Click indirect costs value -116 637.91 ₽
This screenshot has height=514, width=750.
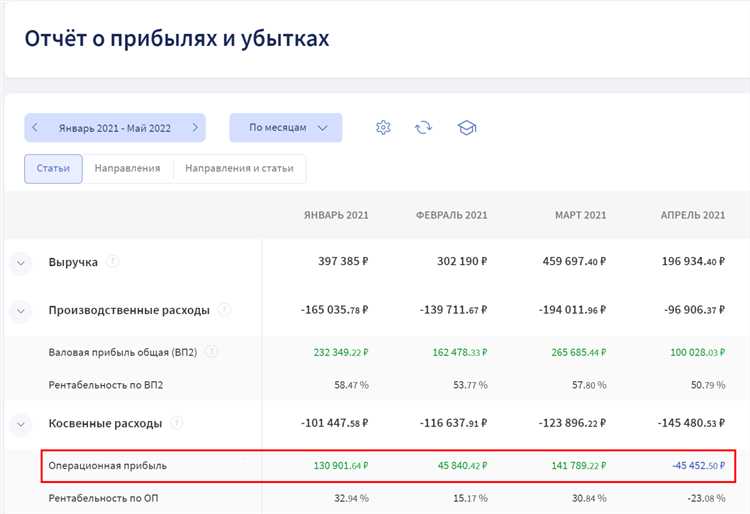point(453,423)
